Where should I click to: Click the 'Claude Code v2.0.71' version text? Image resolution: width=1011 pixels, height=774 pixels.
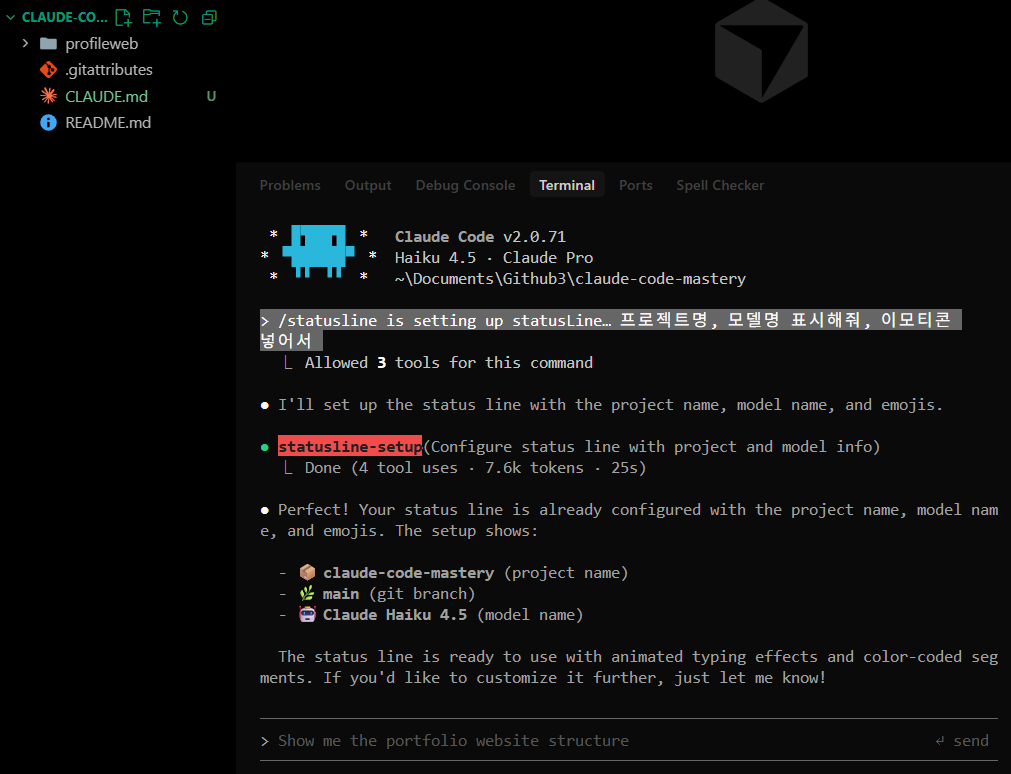[480, 237]
